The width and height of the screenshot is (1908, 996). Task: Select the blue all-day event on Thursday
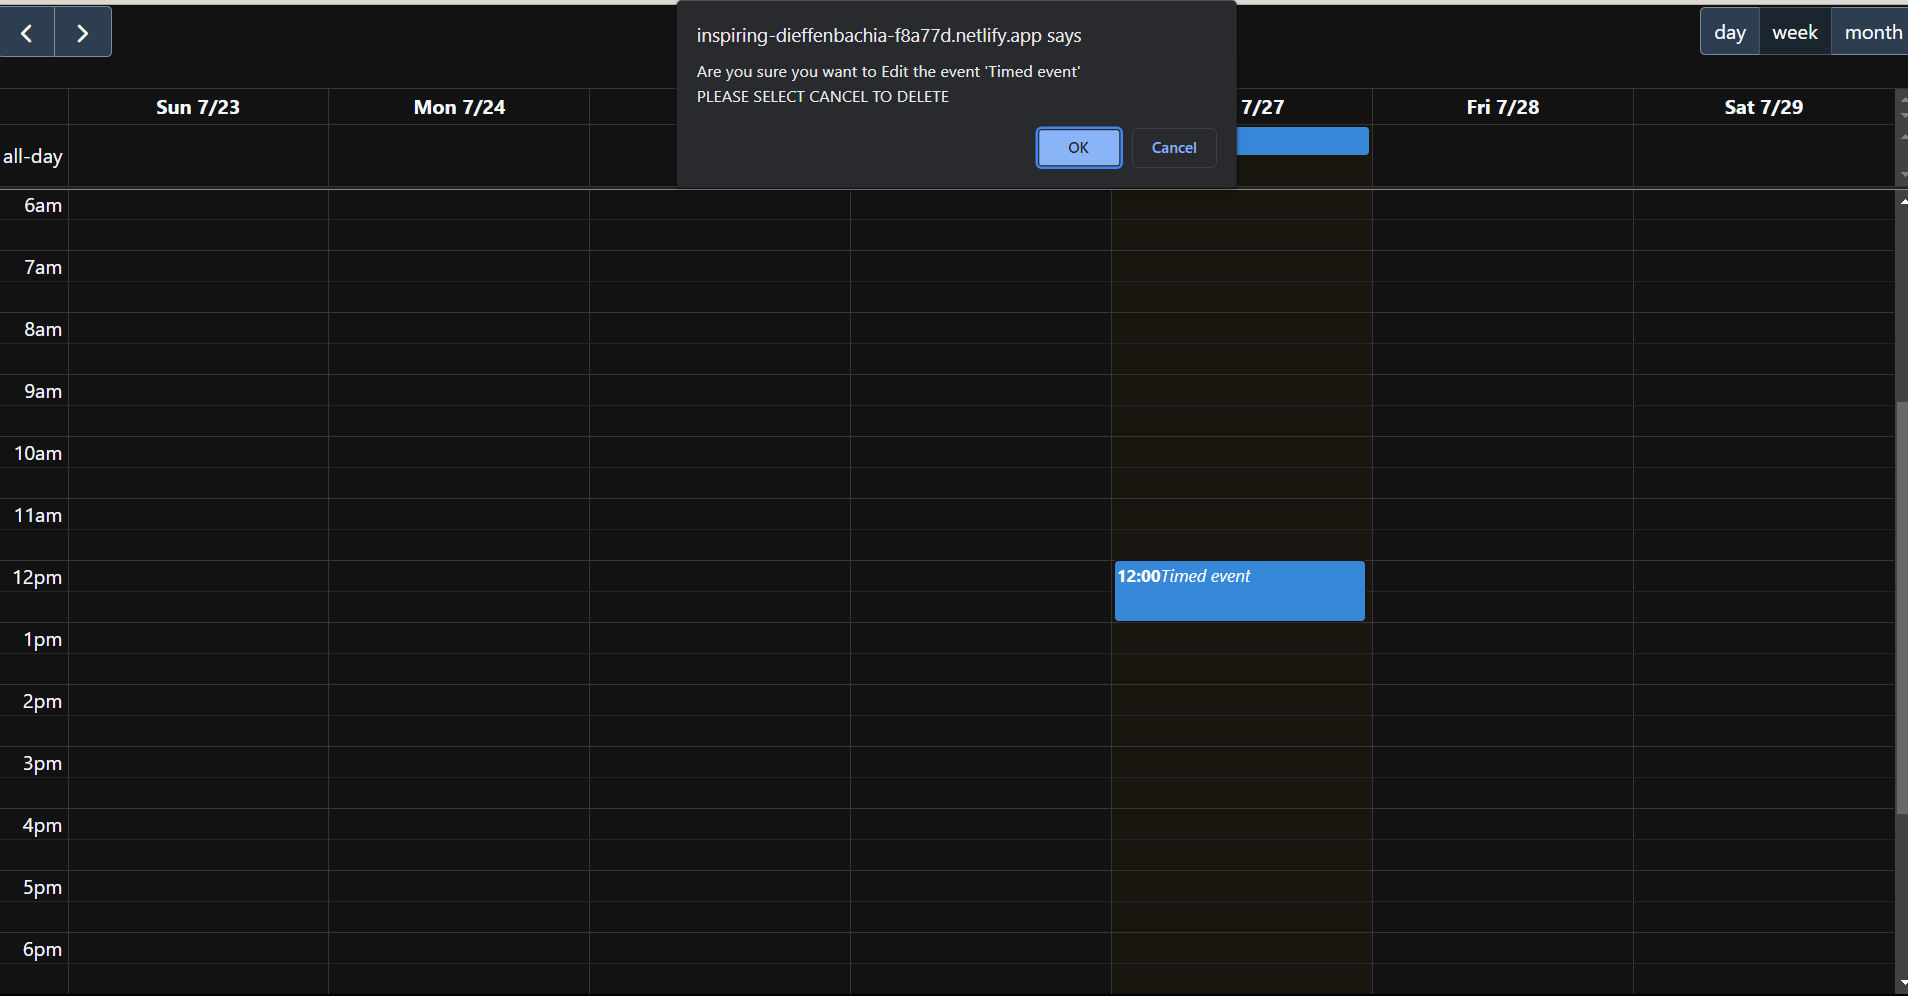(x=1303, y=141)
